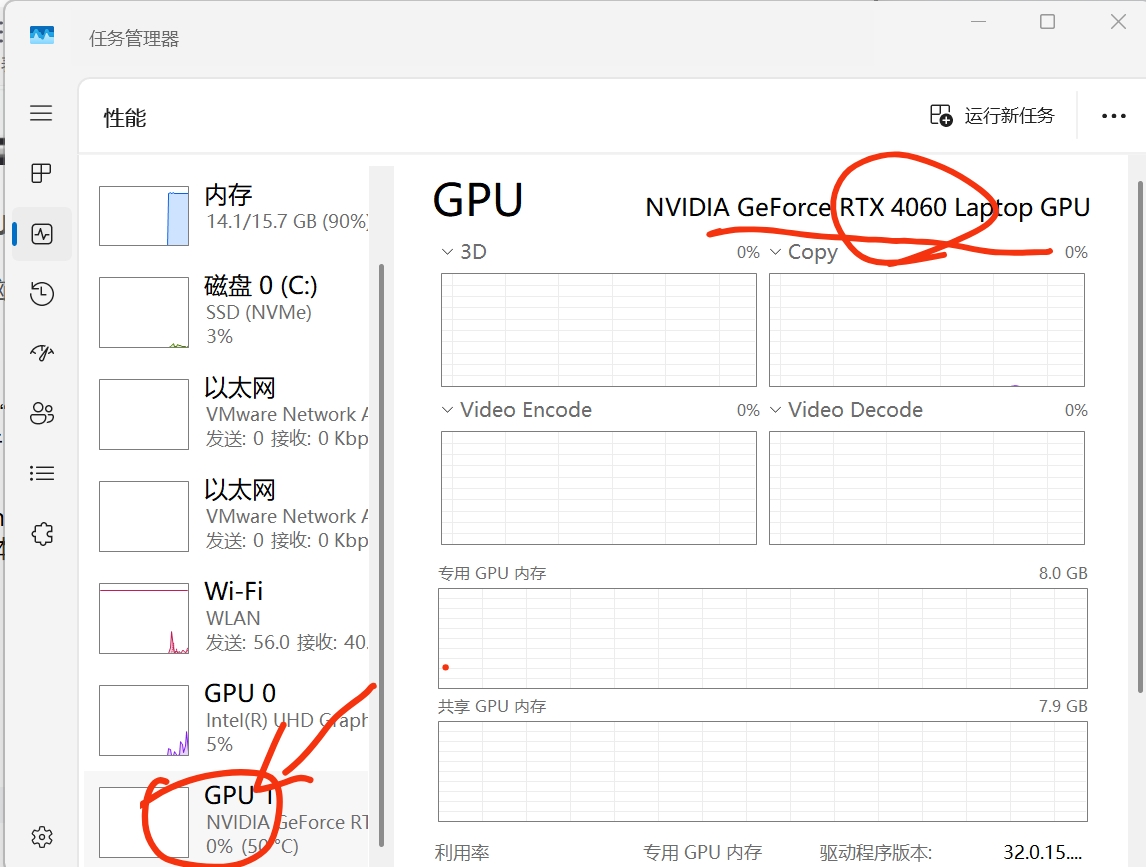Click the Video Decode usage graph

927,488
